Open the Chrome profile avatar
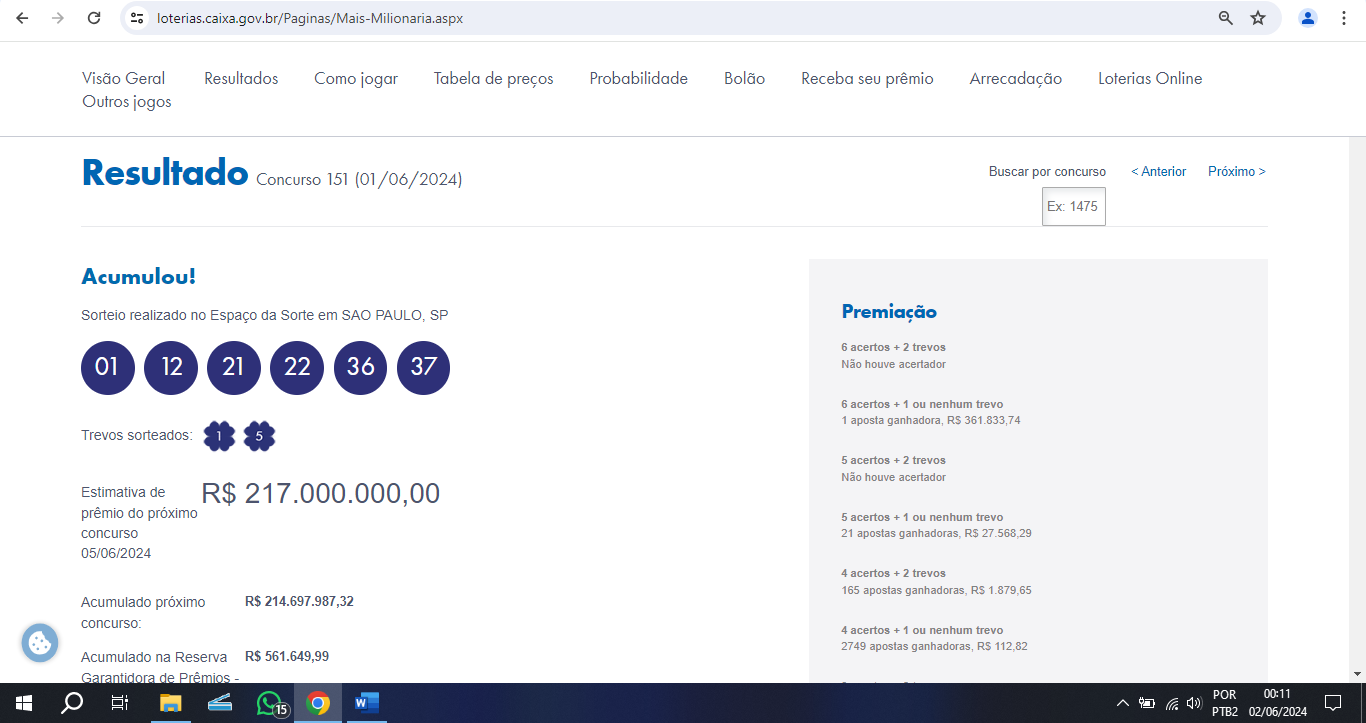 pyautogui.click(x=1308, y=18)
